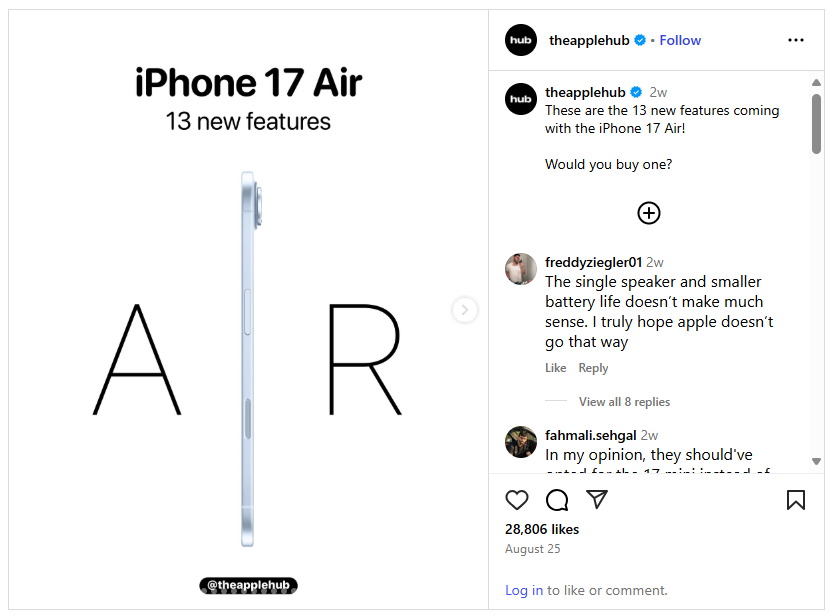Open freddyziegler01 profile picture
The height and width of the screenshot is (616, 838).
click(521, 269)
